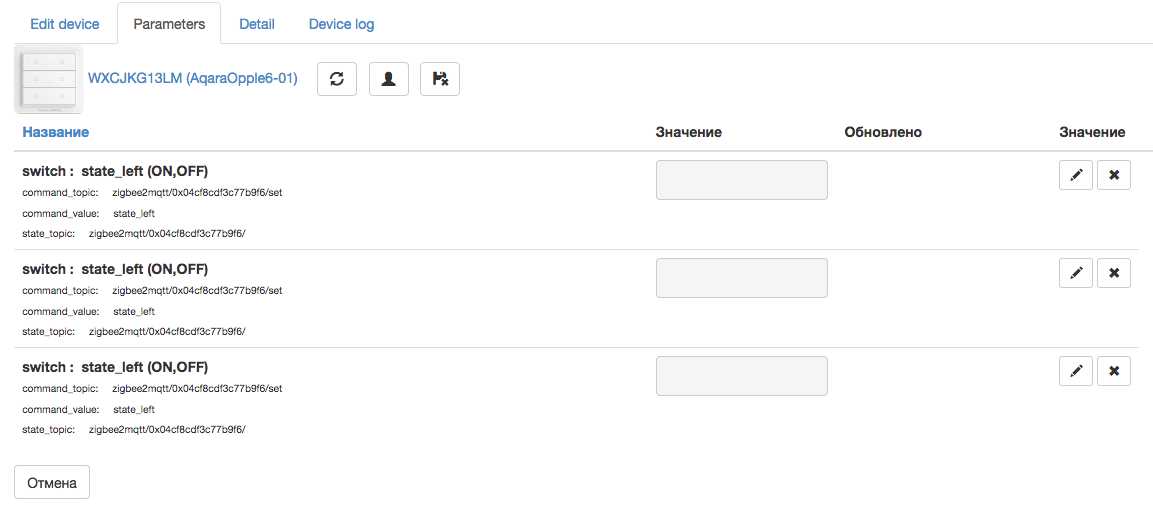Sort by the Название column header
The image size is (1153, 512).
[56, 132]
